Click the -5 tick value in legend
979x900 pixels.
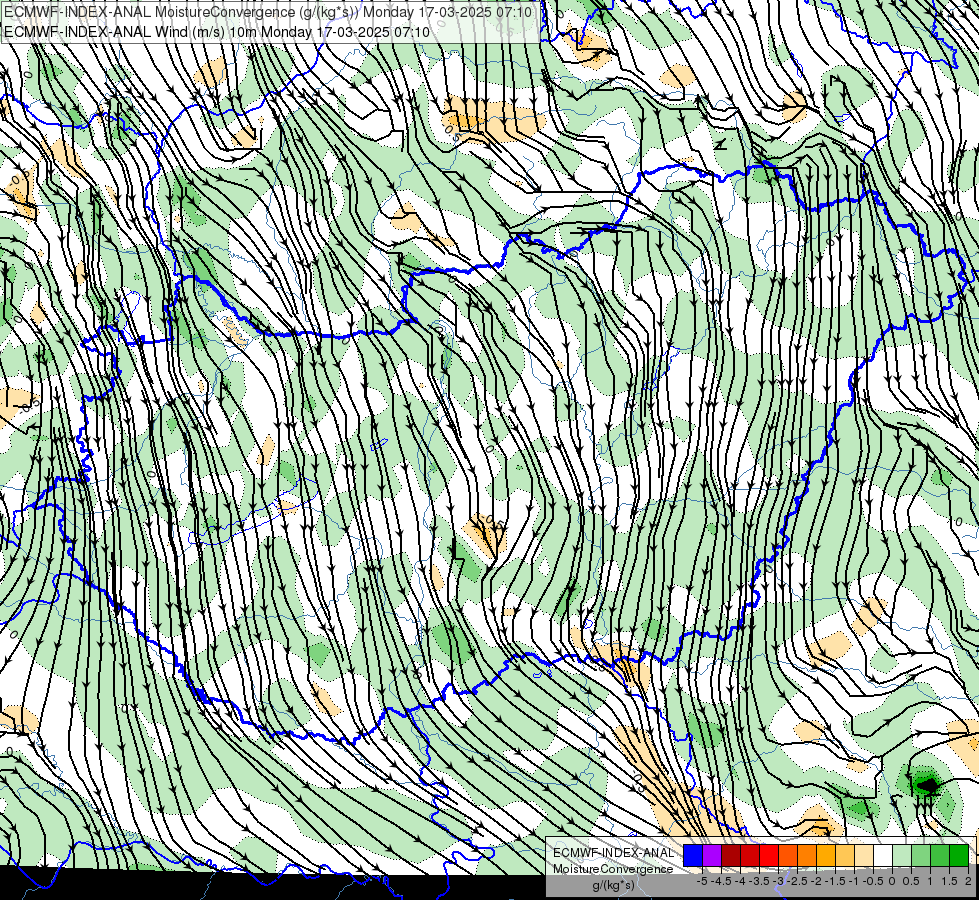702,881
